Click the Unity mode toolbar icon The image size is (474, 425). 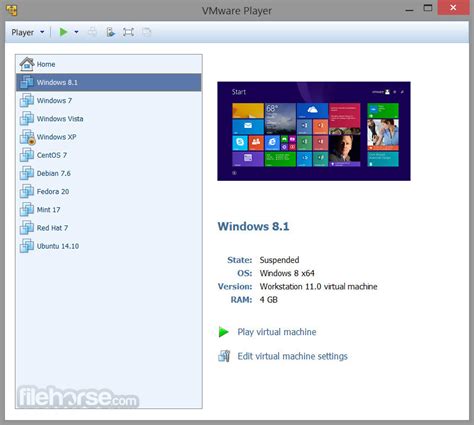(x=146, y=32)
